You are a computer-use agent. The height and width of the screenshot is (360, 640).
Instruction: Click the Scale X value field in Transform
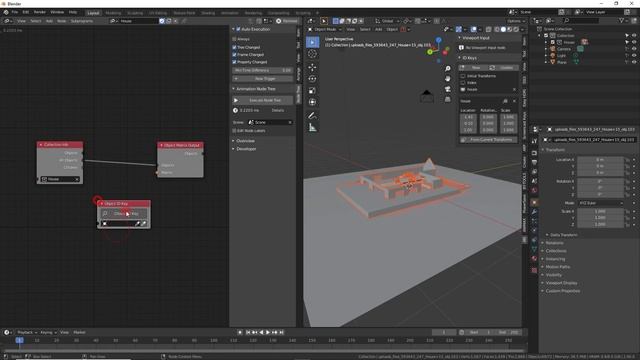(600, 211)
